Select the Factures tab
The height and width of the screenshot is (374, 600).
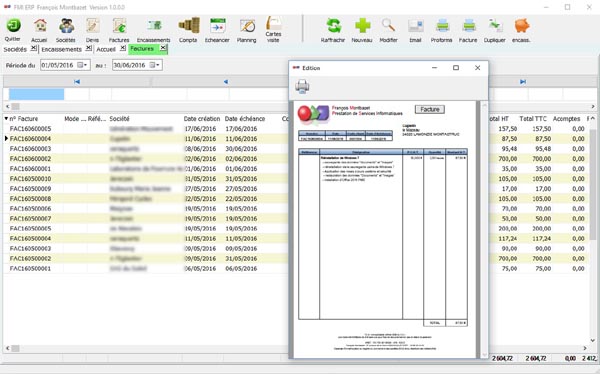[x=142, y=49]
